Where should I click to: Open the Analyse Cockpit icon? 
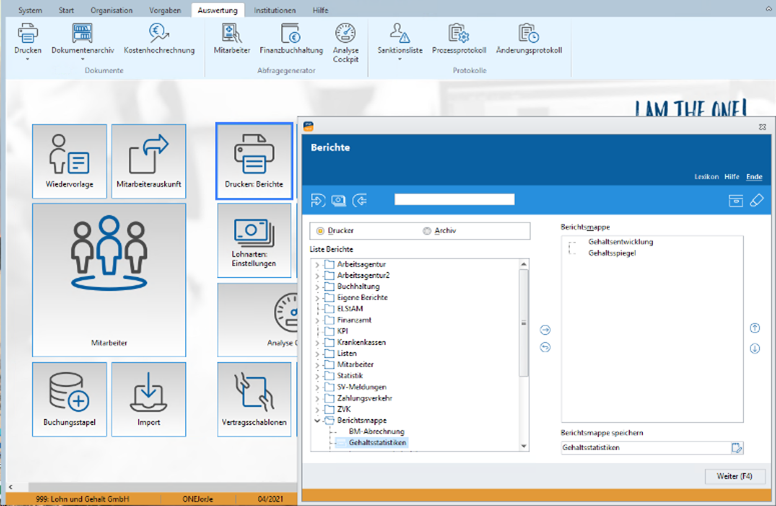tap(345, 34)
